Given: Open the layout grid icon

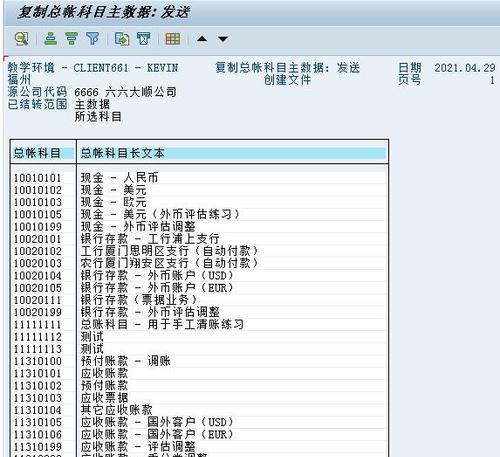Looking at the screenshot, I should point(173,39).
